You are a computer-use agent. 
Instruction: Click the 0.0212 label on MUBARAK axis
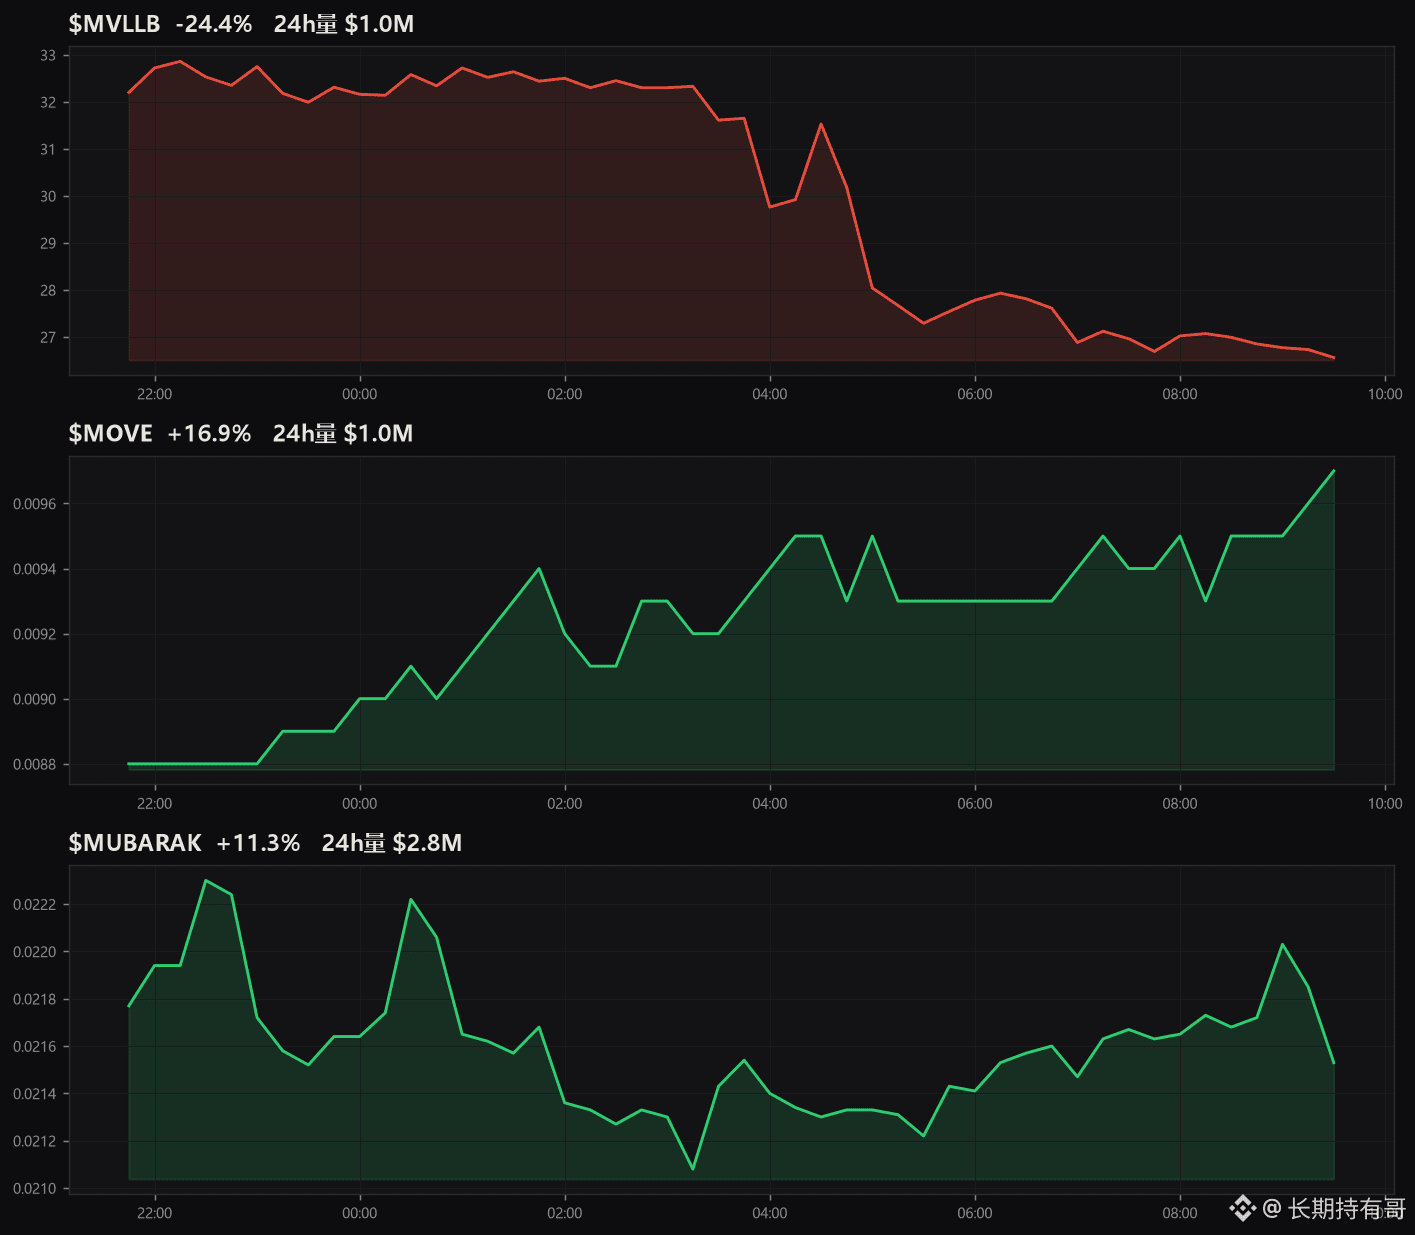tap(35, 1141)
